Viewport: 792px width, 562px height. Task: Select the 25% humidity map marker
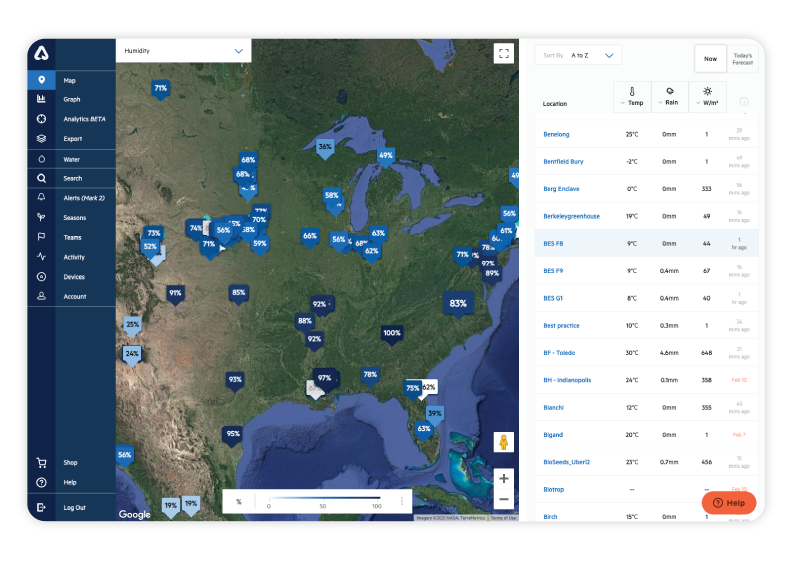coord(132,325)
